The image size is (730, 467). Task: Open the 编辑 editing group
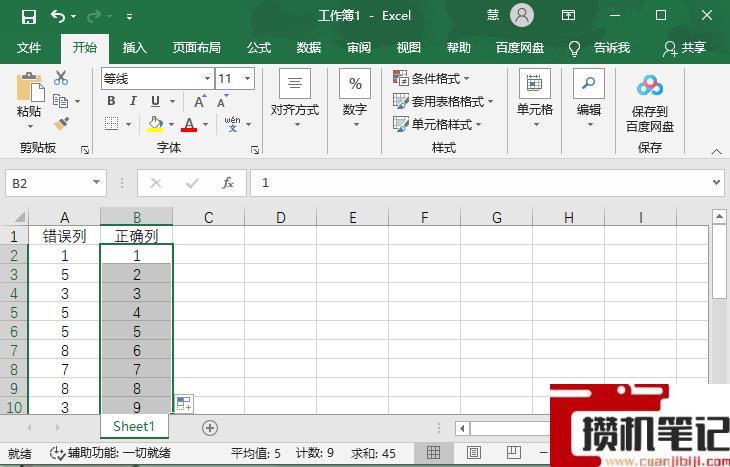tap(589, 99)
